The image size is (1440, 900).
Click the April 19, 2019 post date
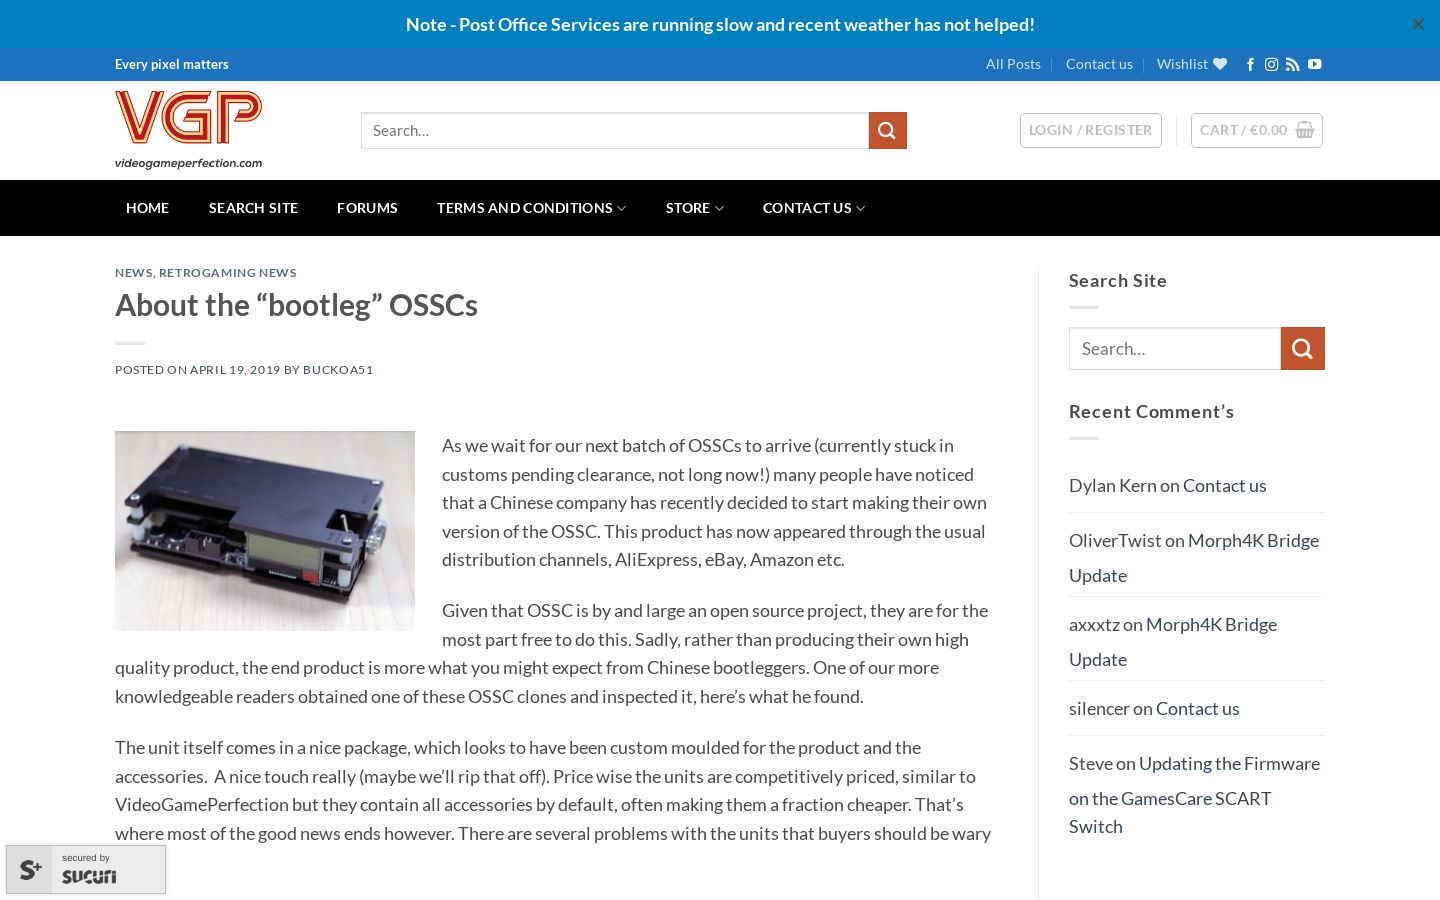click(x=235, y=370)
